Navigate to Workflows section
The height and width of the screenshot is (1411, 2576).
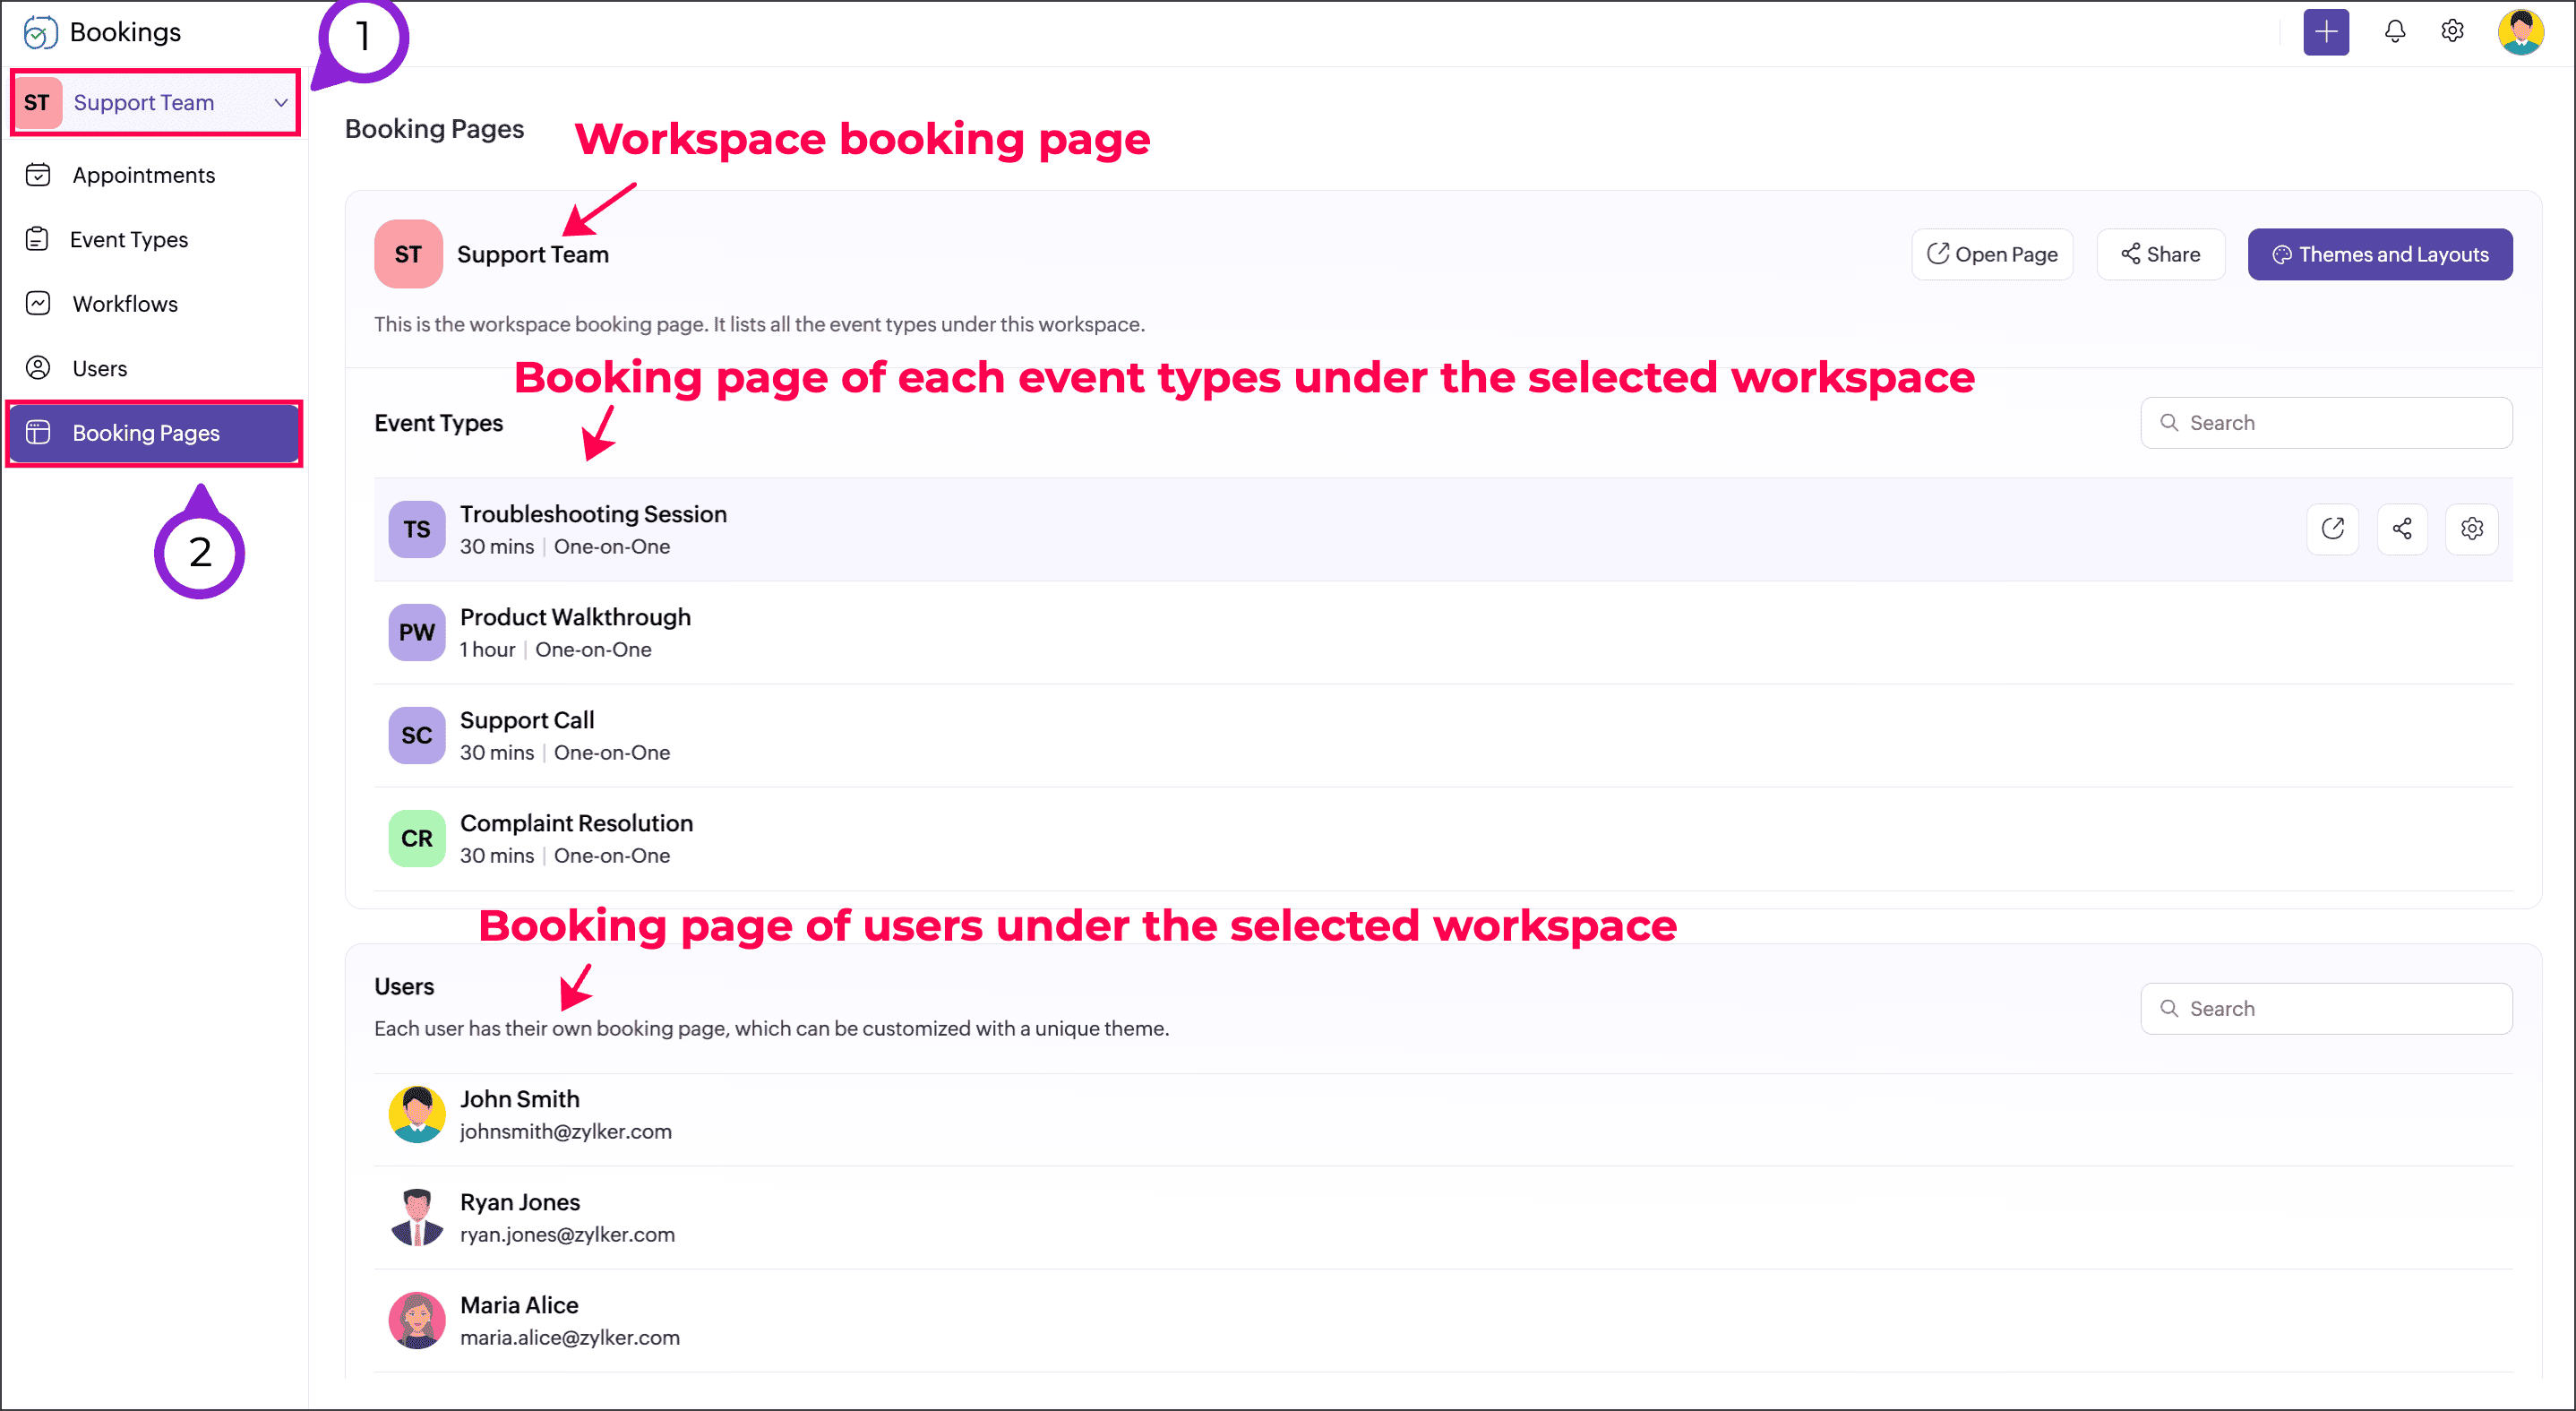coord(124,304)
